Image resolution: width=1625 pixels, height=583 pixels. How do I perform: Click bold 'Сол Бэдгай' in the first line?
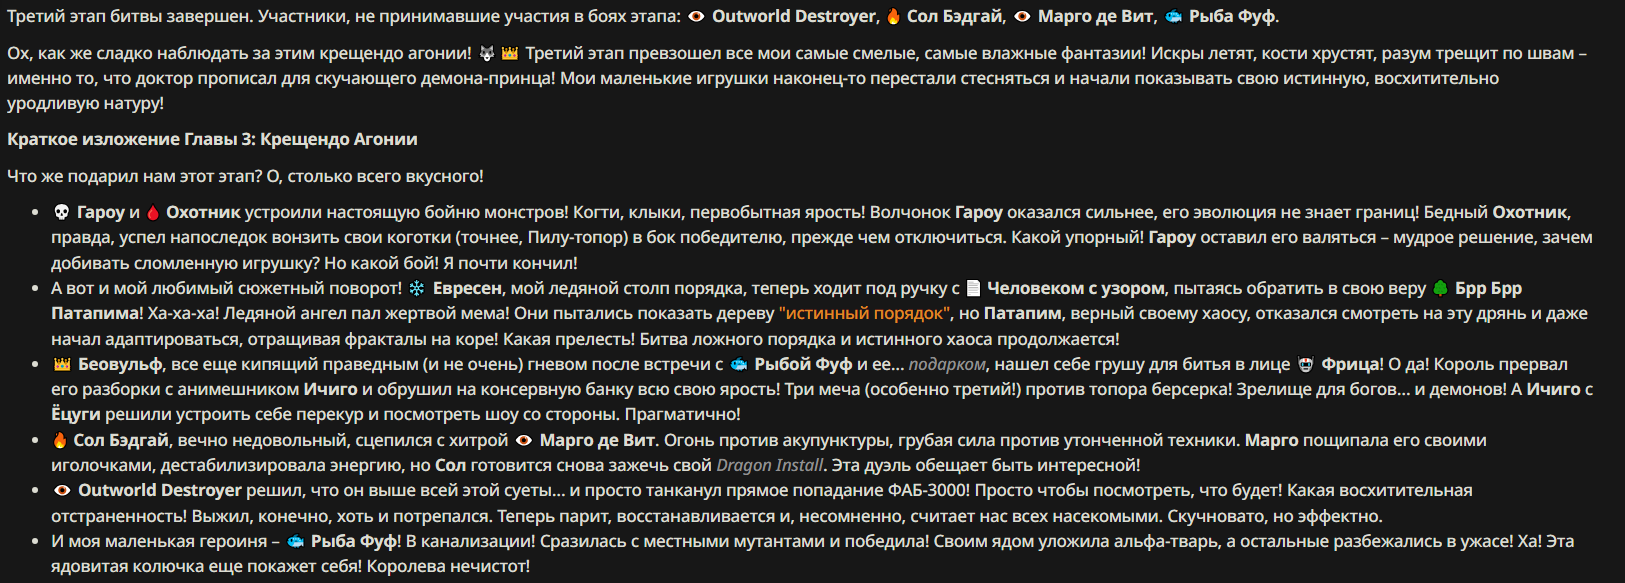(955, 16)
